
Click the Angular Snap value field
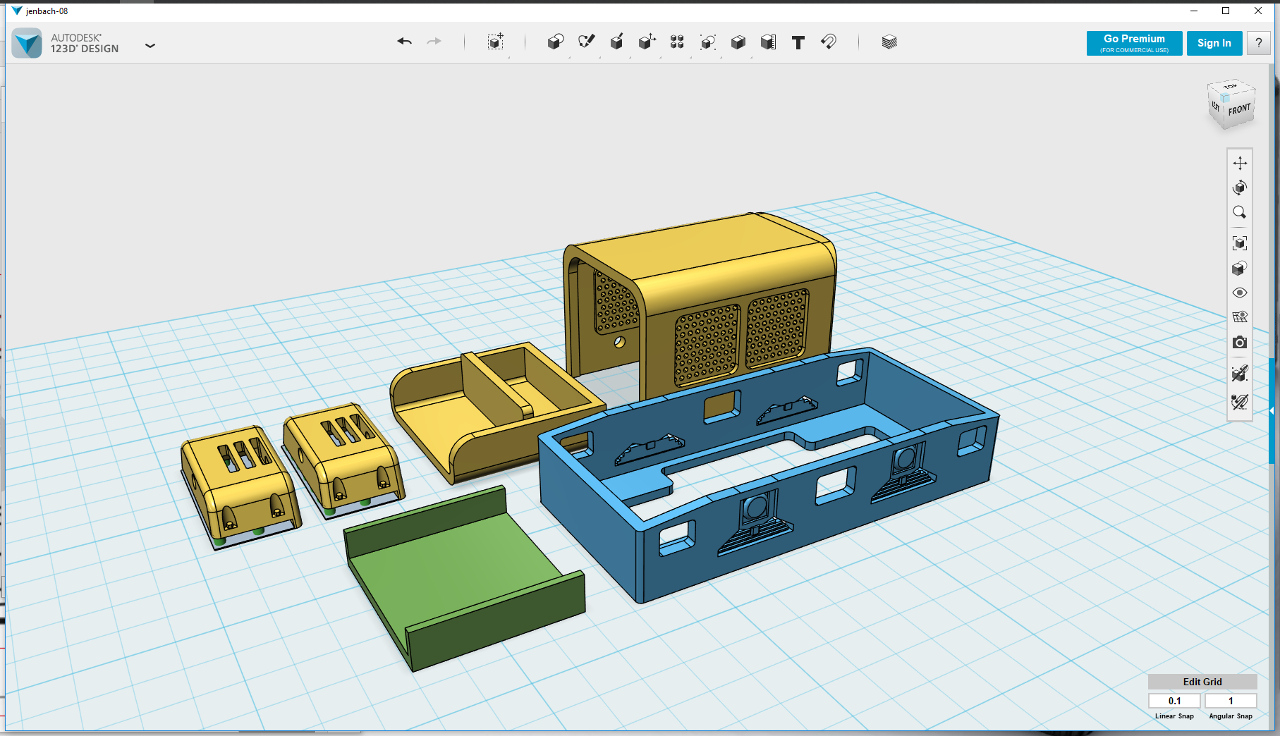pos(1230,701)
